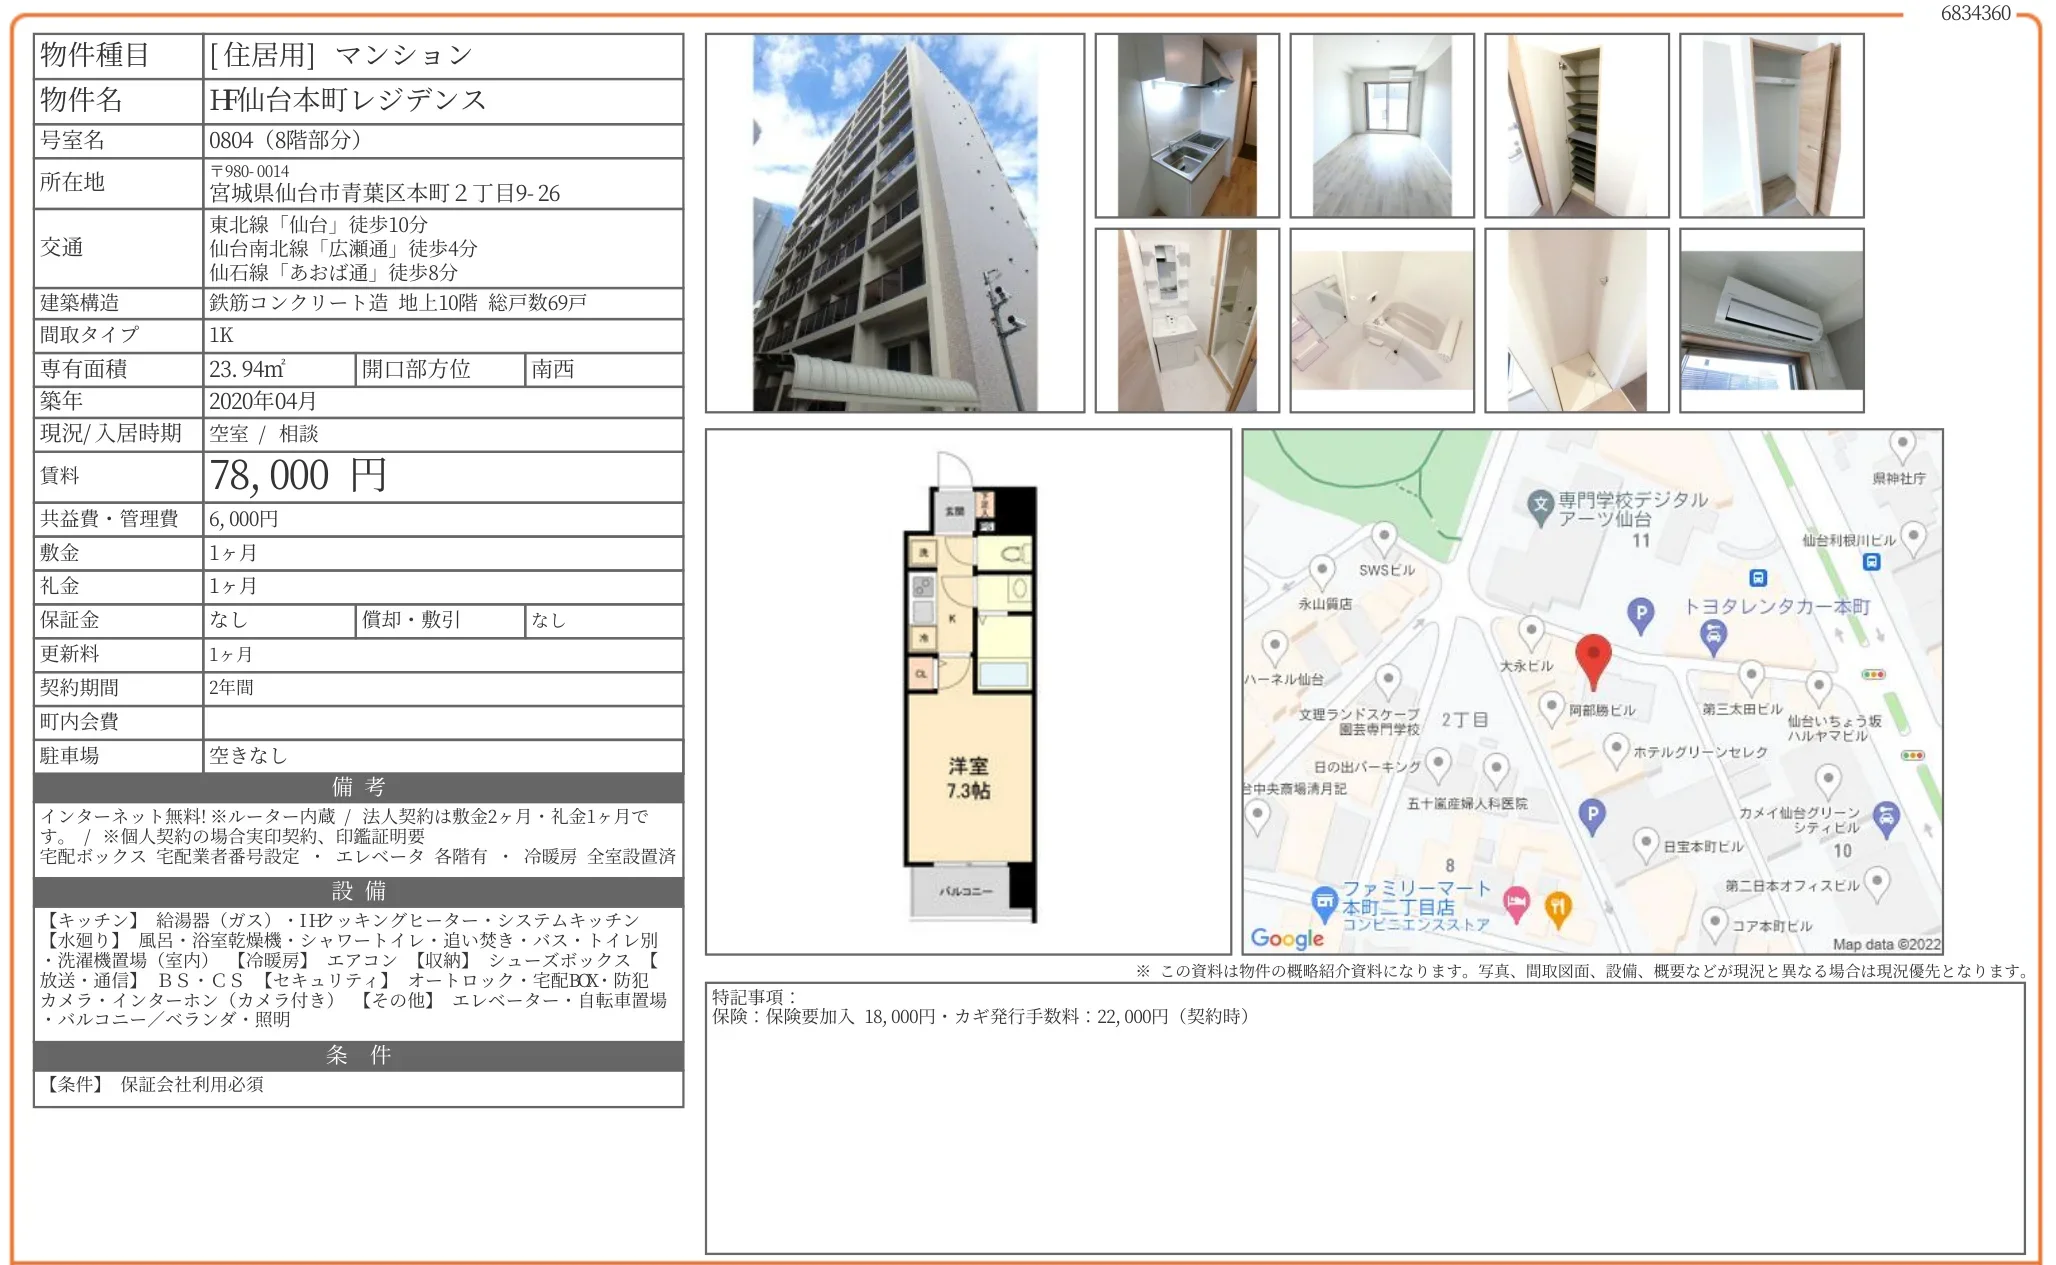Click the management fee value 6,000円
Image resolution: width=2056 pixels, height=1265 pixels.
(x=244, y=519)
